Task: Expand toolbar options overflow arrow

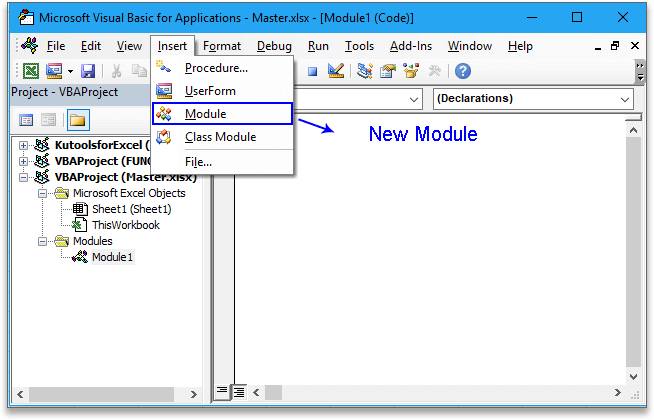Action: [640, 71]
